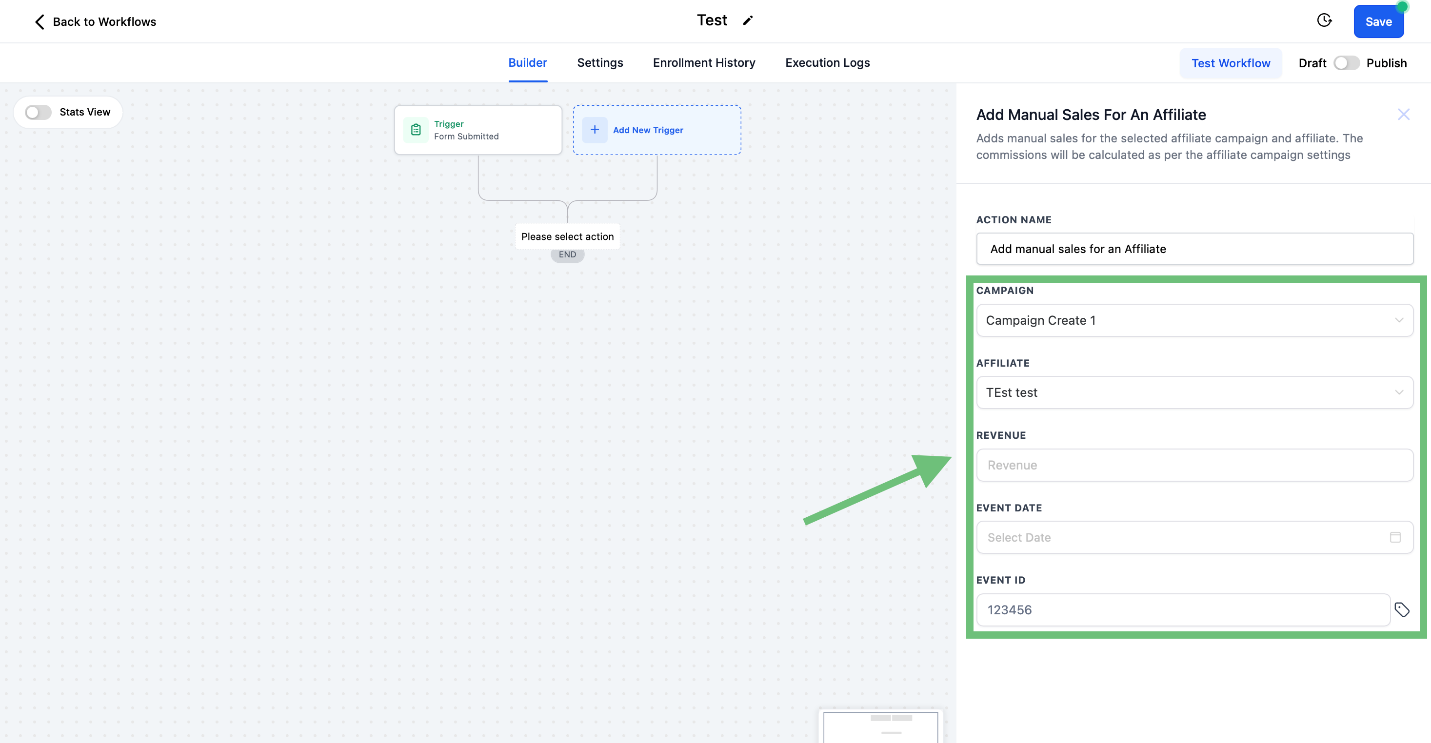This screenshot has width=1431, height=743.
Task: Toggle the Stats View switch
Action: pyautogui.click(x=38, y=112)
